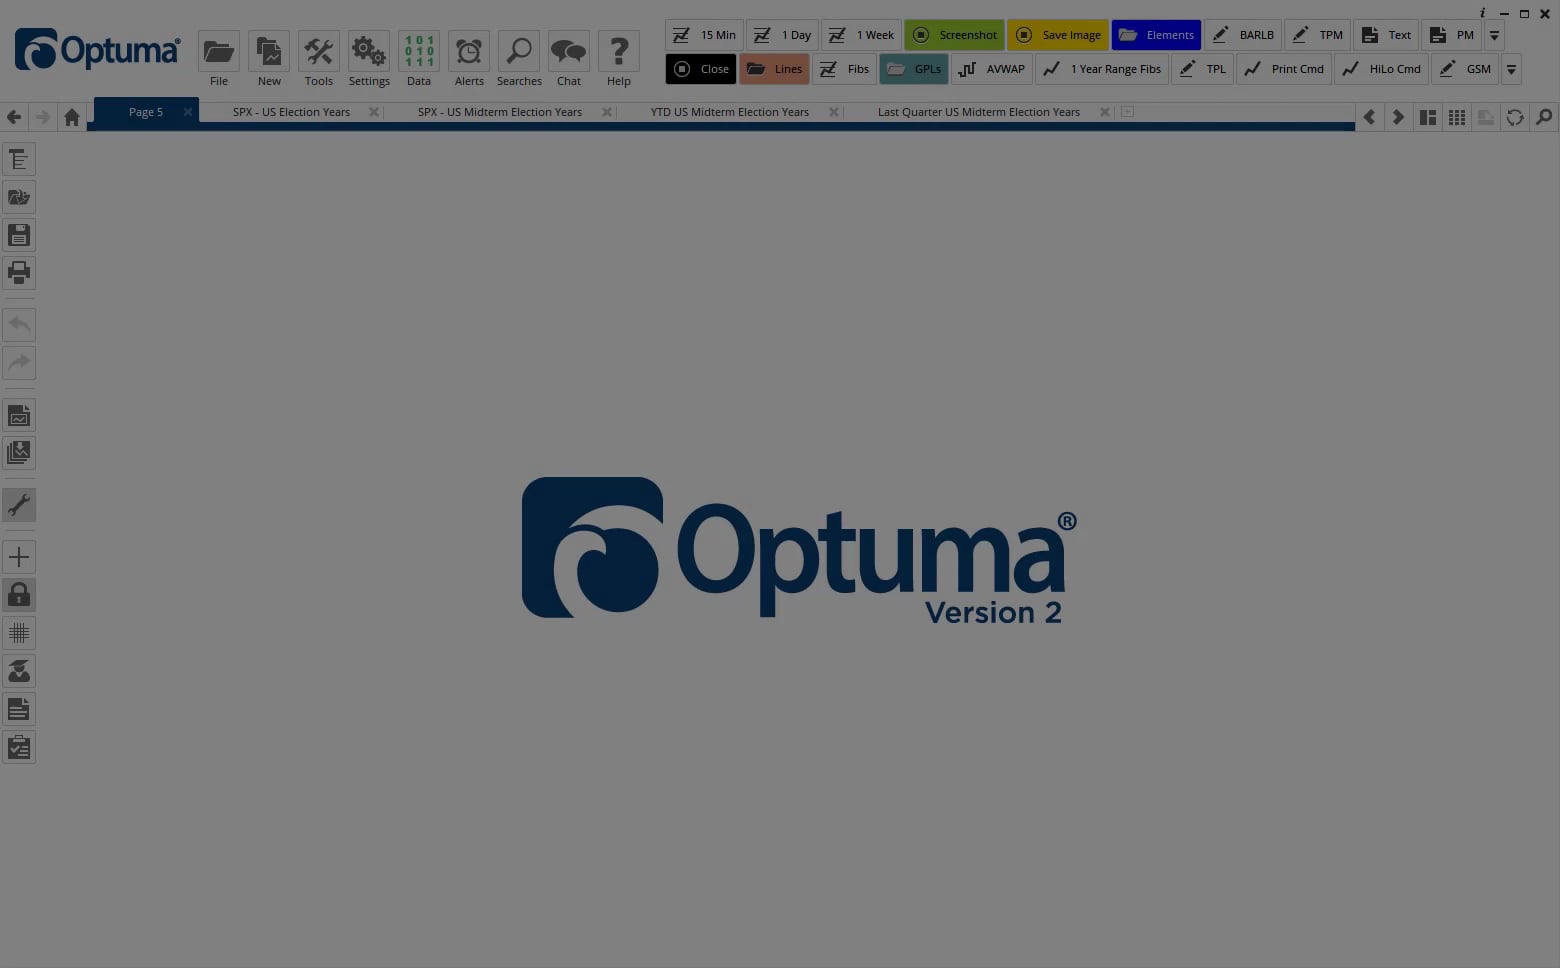Click the 1 Year Range Fibs button
The image size is (1560, 968).
pyautogui.click(x=1102, y=69)
